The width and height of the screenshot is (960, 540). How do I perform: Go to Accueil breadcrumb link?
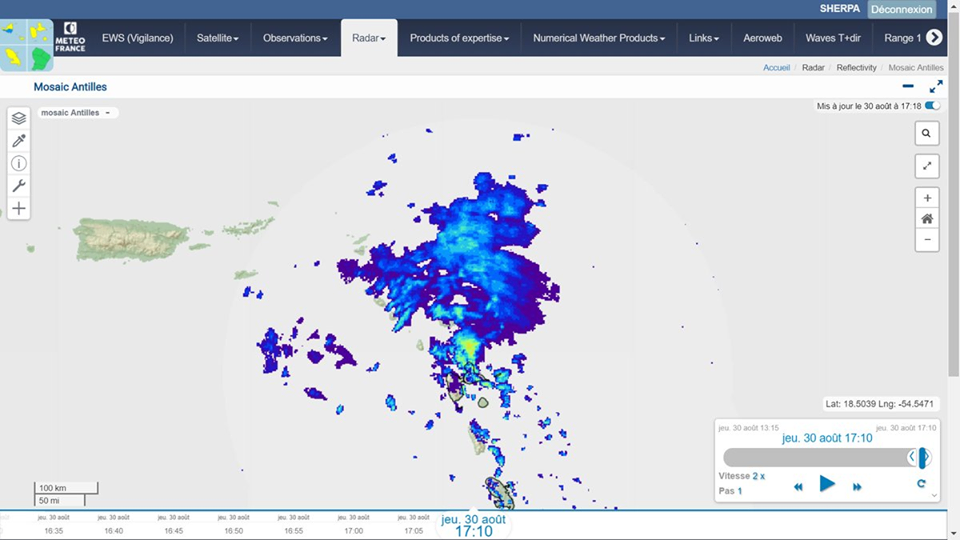[776, 67]
